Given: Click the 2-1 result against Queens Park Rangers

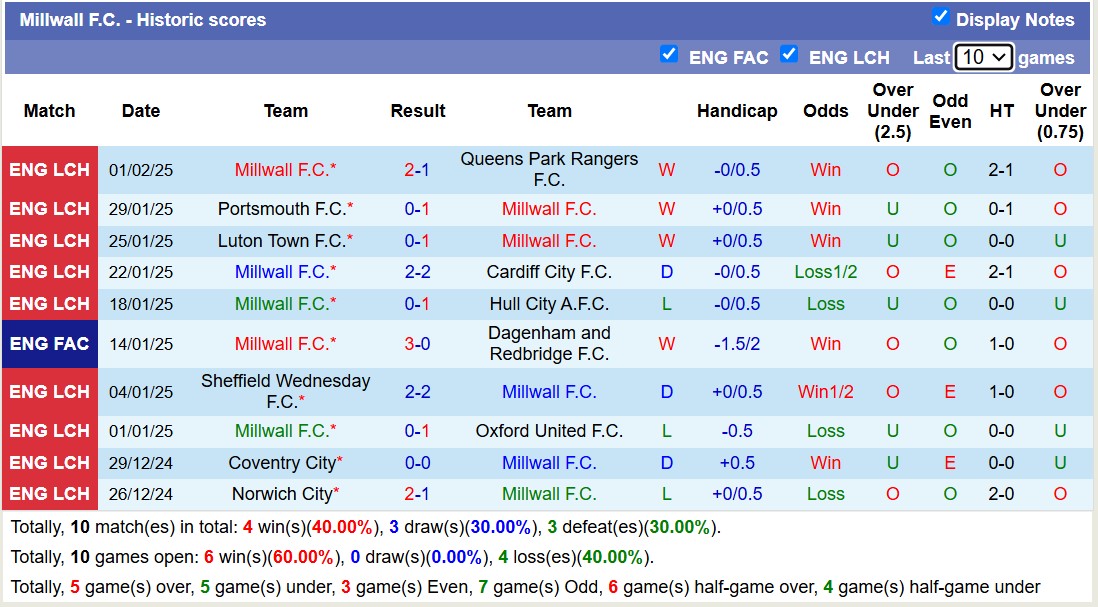Looking at the screenshot, I should click(x=417, y=170).
